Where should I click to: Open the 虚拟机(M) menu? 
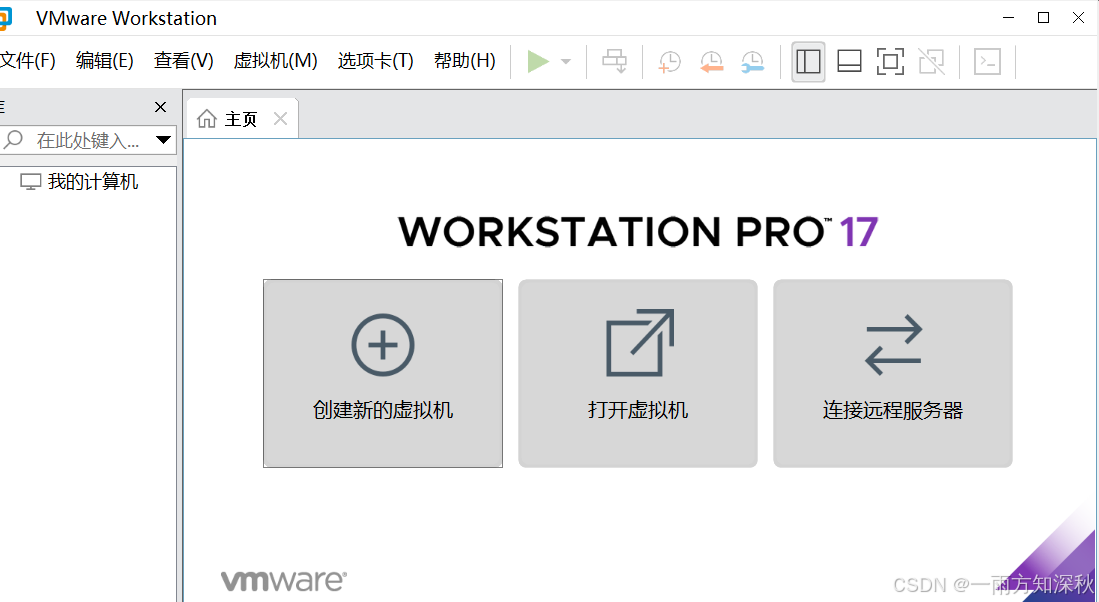click(x=275, y=61)
